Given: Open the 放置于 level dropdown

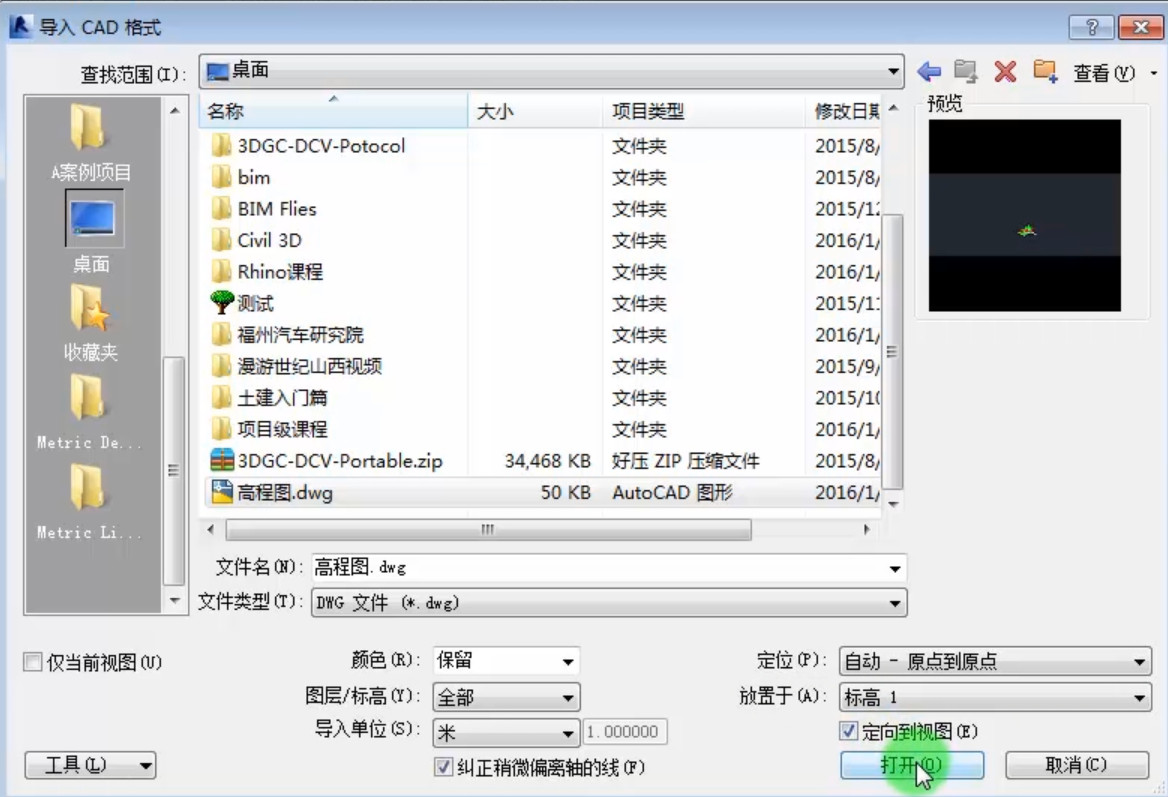Looking at the screenshot, I should [x=995, y=697].
